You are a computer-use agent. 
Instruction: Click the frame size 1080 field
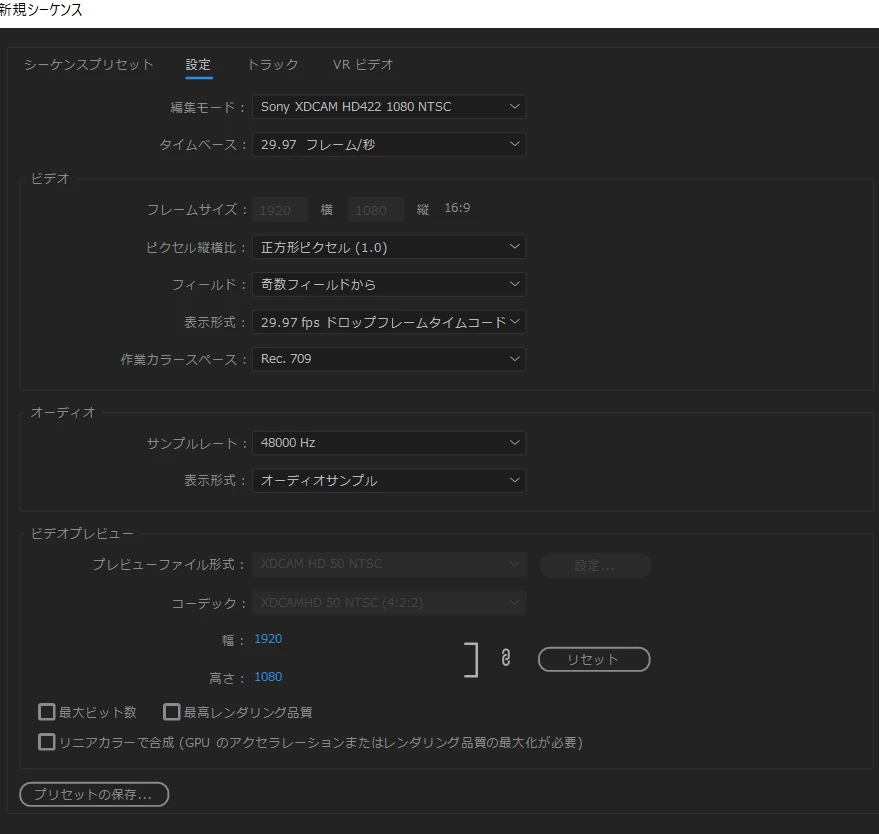[x=376, y=210]
